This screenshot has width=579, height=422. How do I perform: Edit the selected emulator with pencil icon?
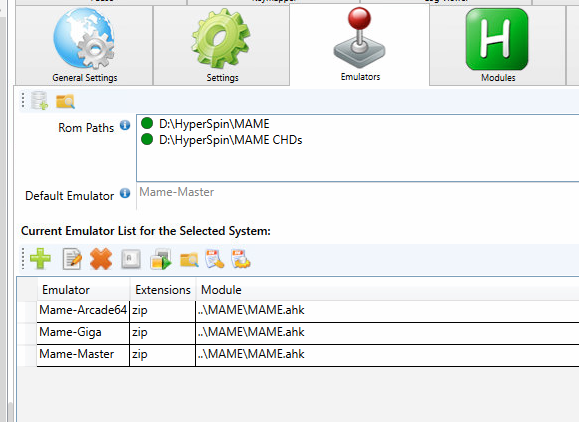coord(72,259)
